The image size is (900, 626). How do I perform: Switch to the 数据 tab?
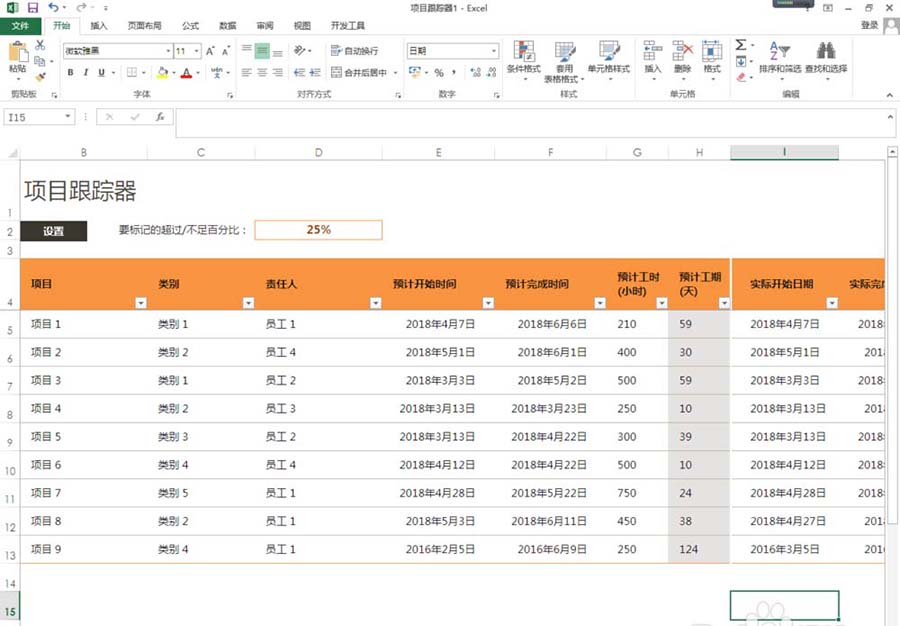pos(227,26)
